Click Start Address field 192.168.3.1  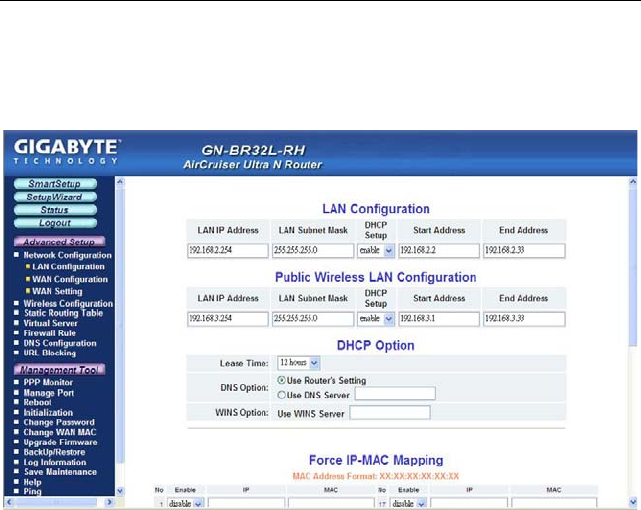439,319
